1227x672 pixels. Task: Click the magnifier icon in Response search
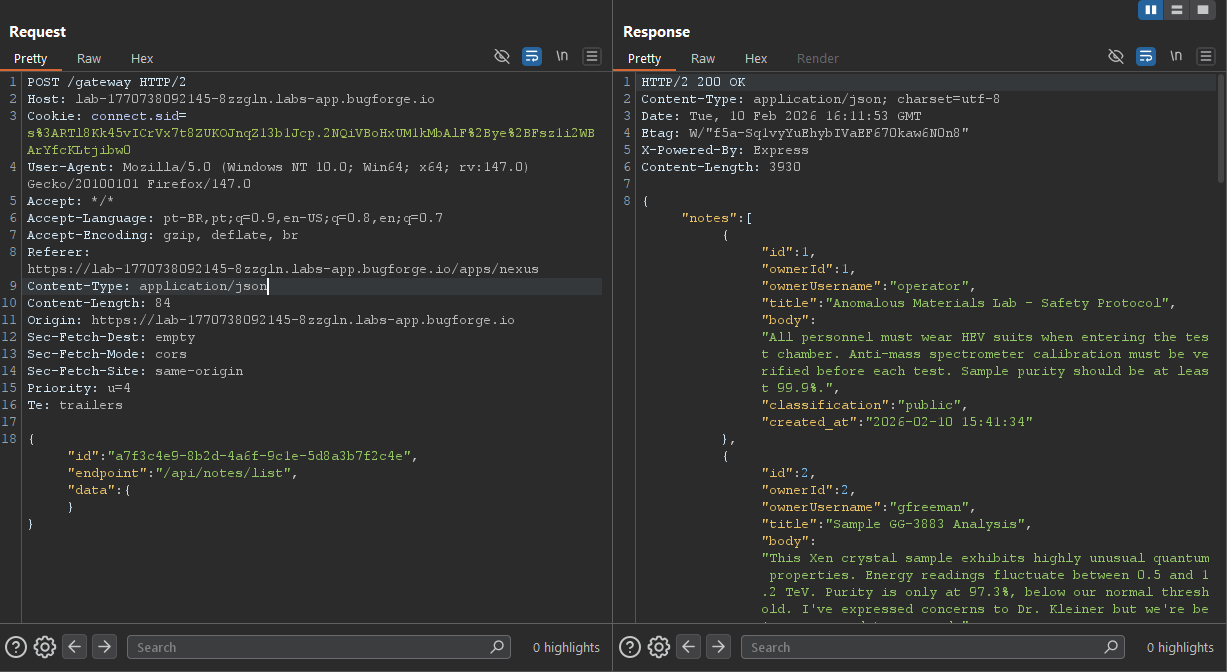point(1111,647)
